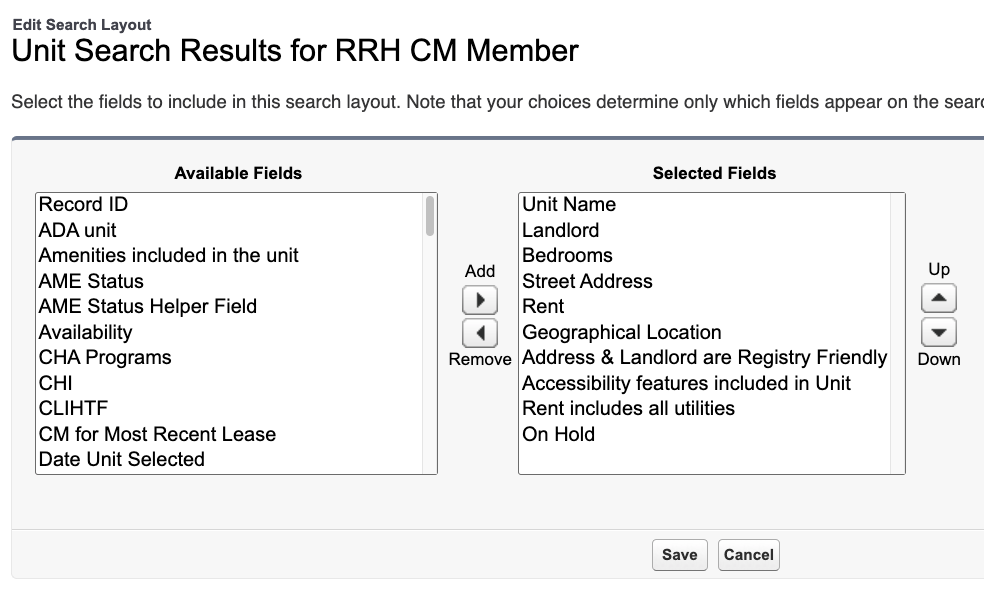Choose AME Status in Available Fields
This screenshot has height=615, width=984.
click(91, 281)
